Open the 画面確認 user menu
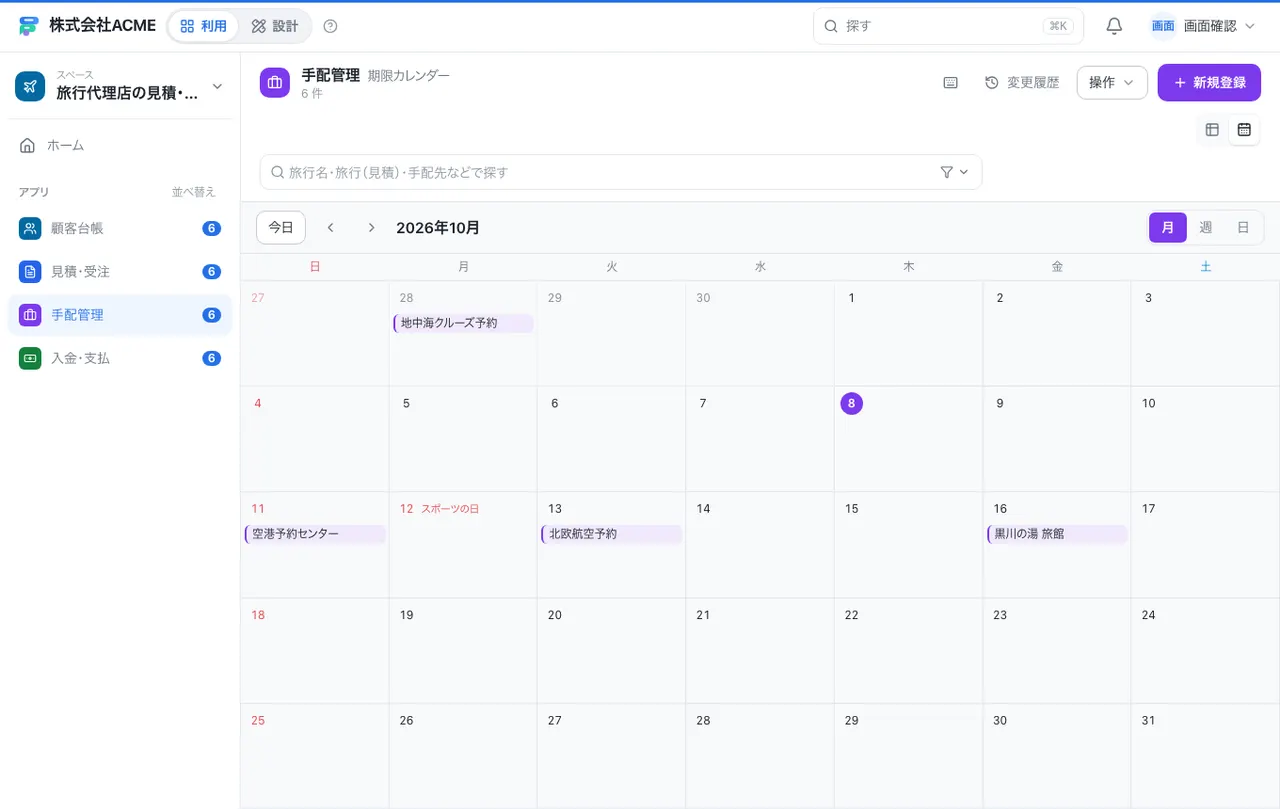The height and width of the screenshot is (809, 1280). click(x=1203, y=26)
